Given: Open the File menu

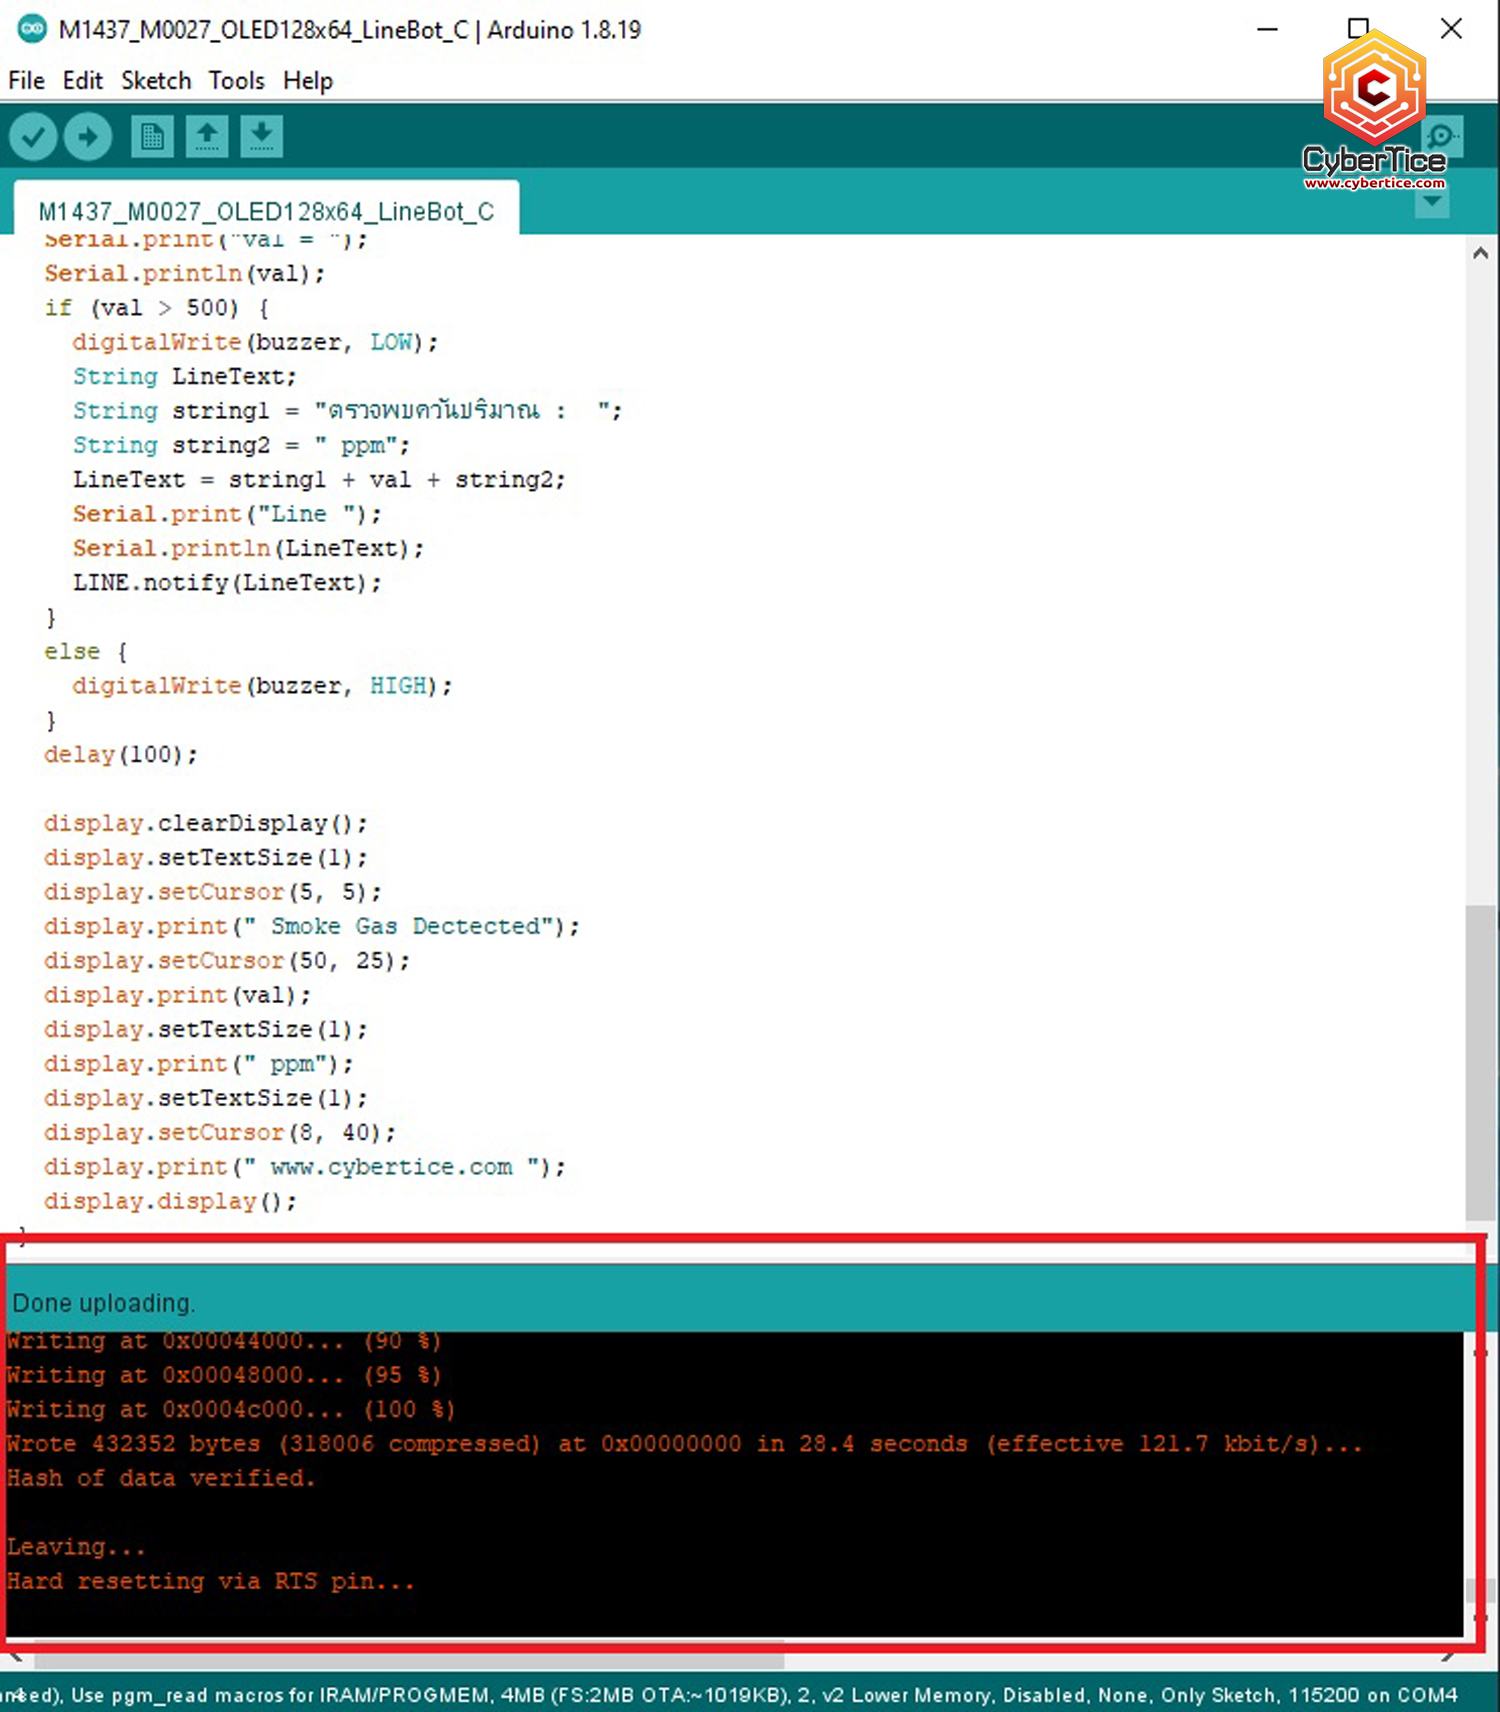Looking at the screenshot, I should (x=26, y=80).
